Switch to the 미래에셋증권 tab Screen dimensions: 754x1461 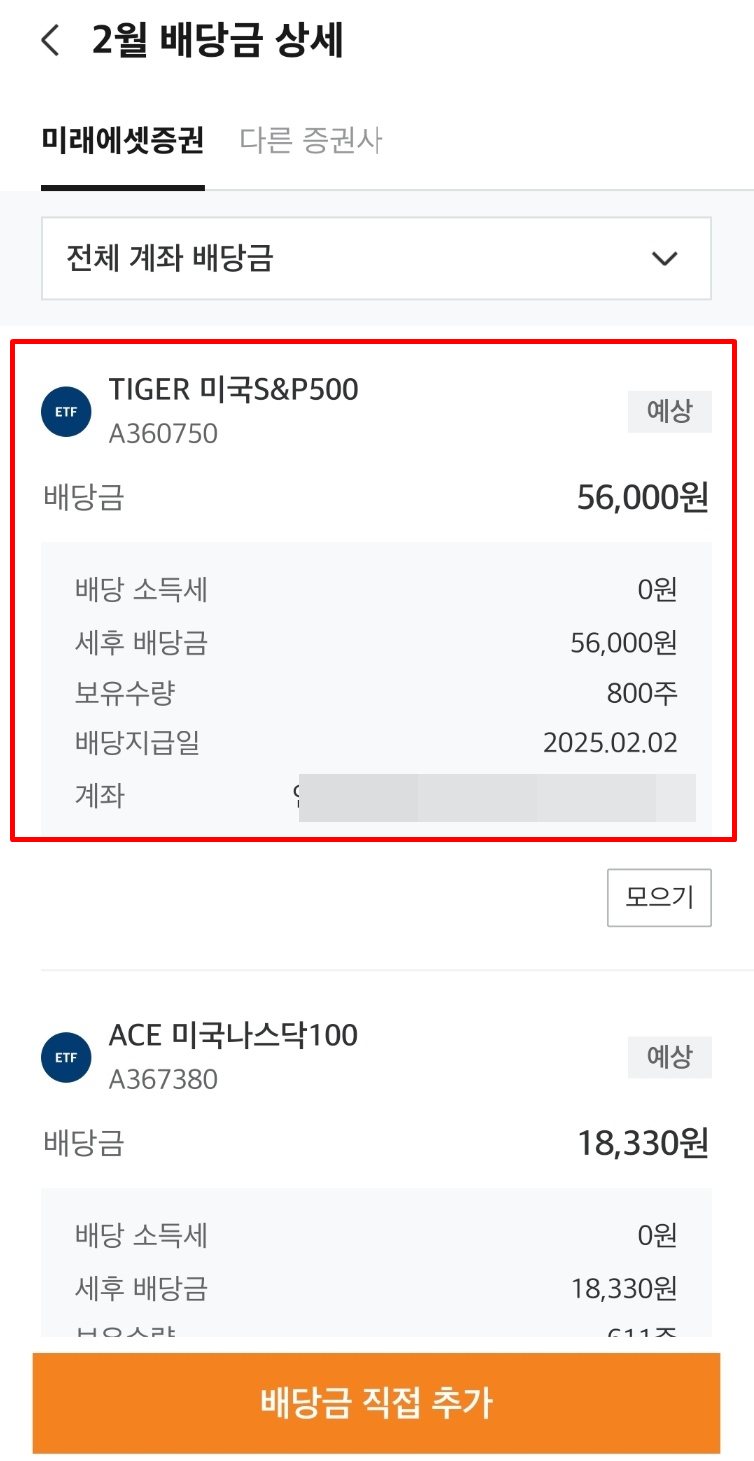[x=122, y=141]
